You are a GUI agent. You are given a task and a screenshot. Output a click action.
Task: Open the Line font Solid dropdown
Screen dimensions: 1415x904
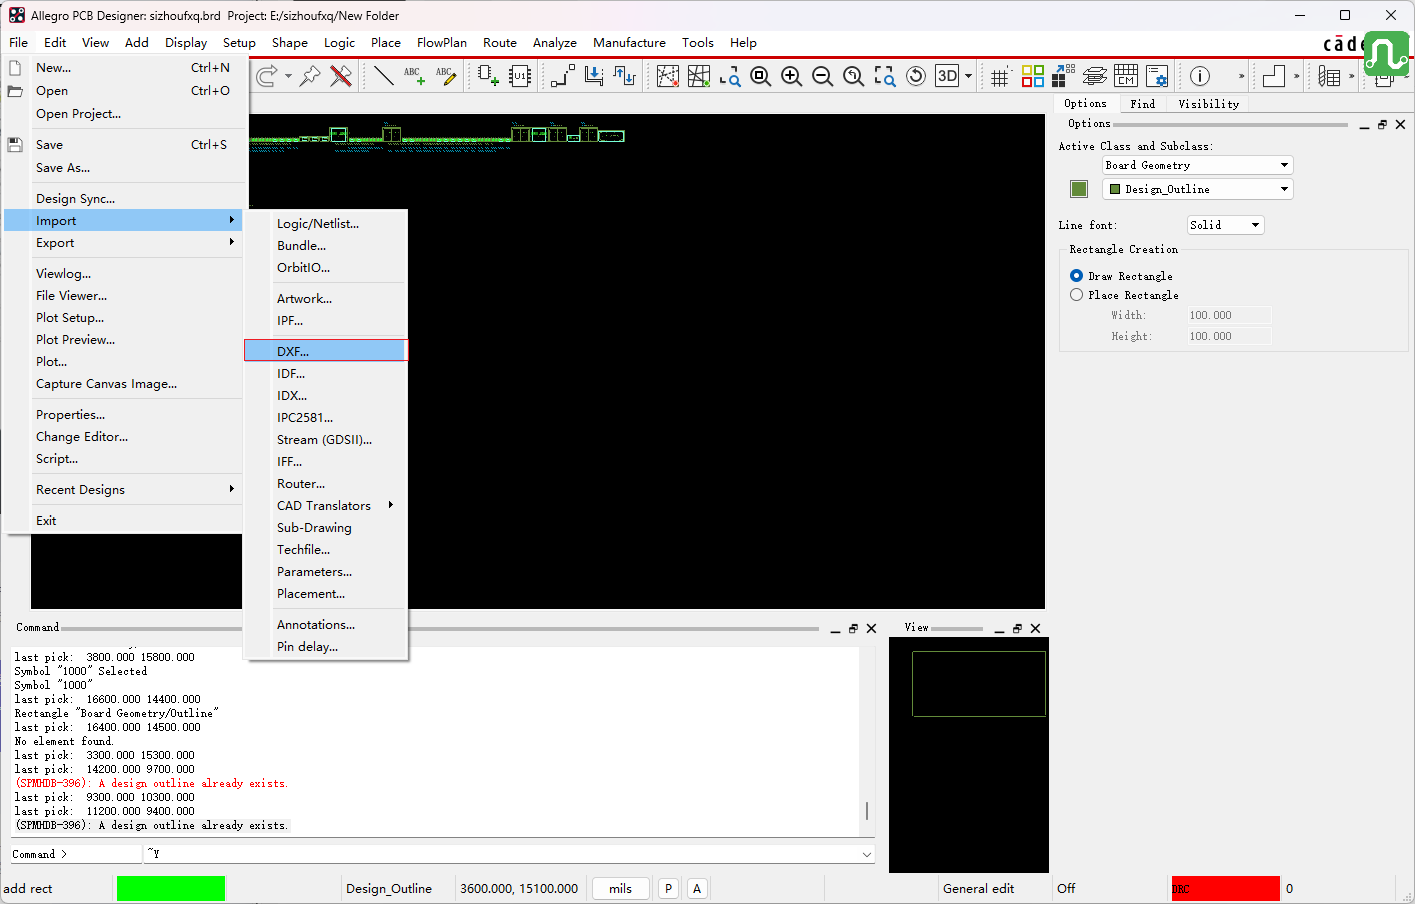point(1225,225)
